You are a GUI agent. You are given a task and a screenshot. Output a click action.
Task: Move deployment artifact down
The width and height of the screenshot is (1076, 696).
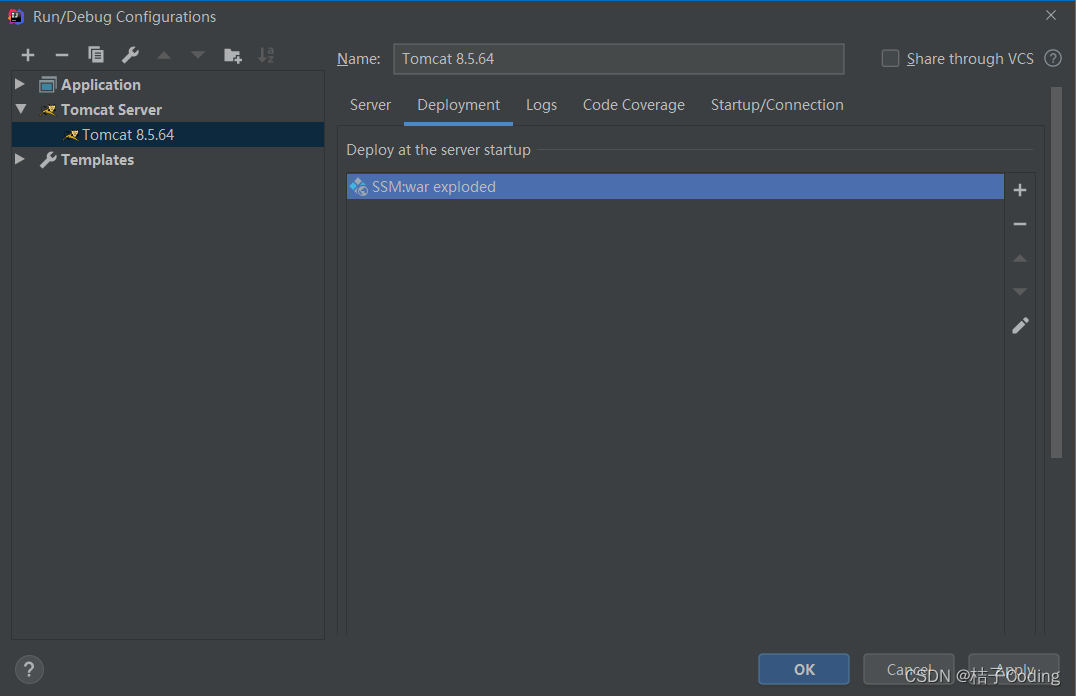coord(1020,292)
